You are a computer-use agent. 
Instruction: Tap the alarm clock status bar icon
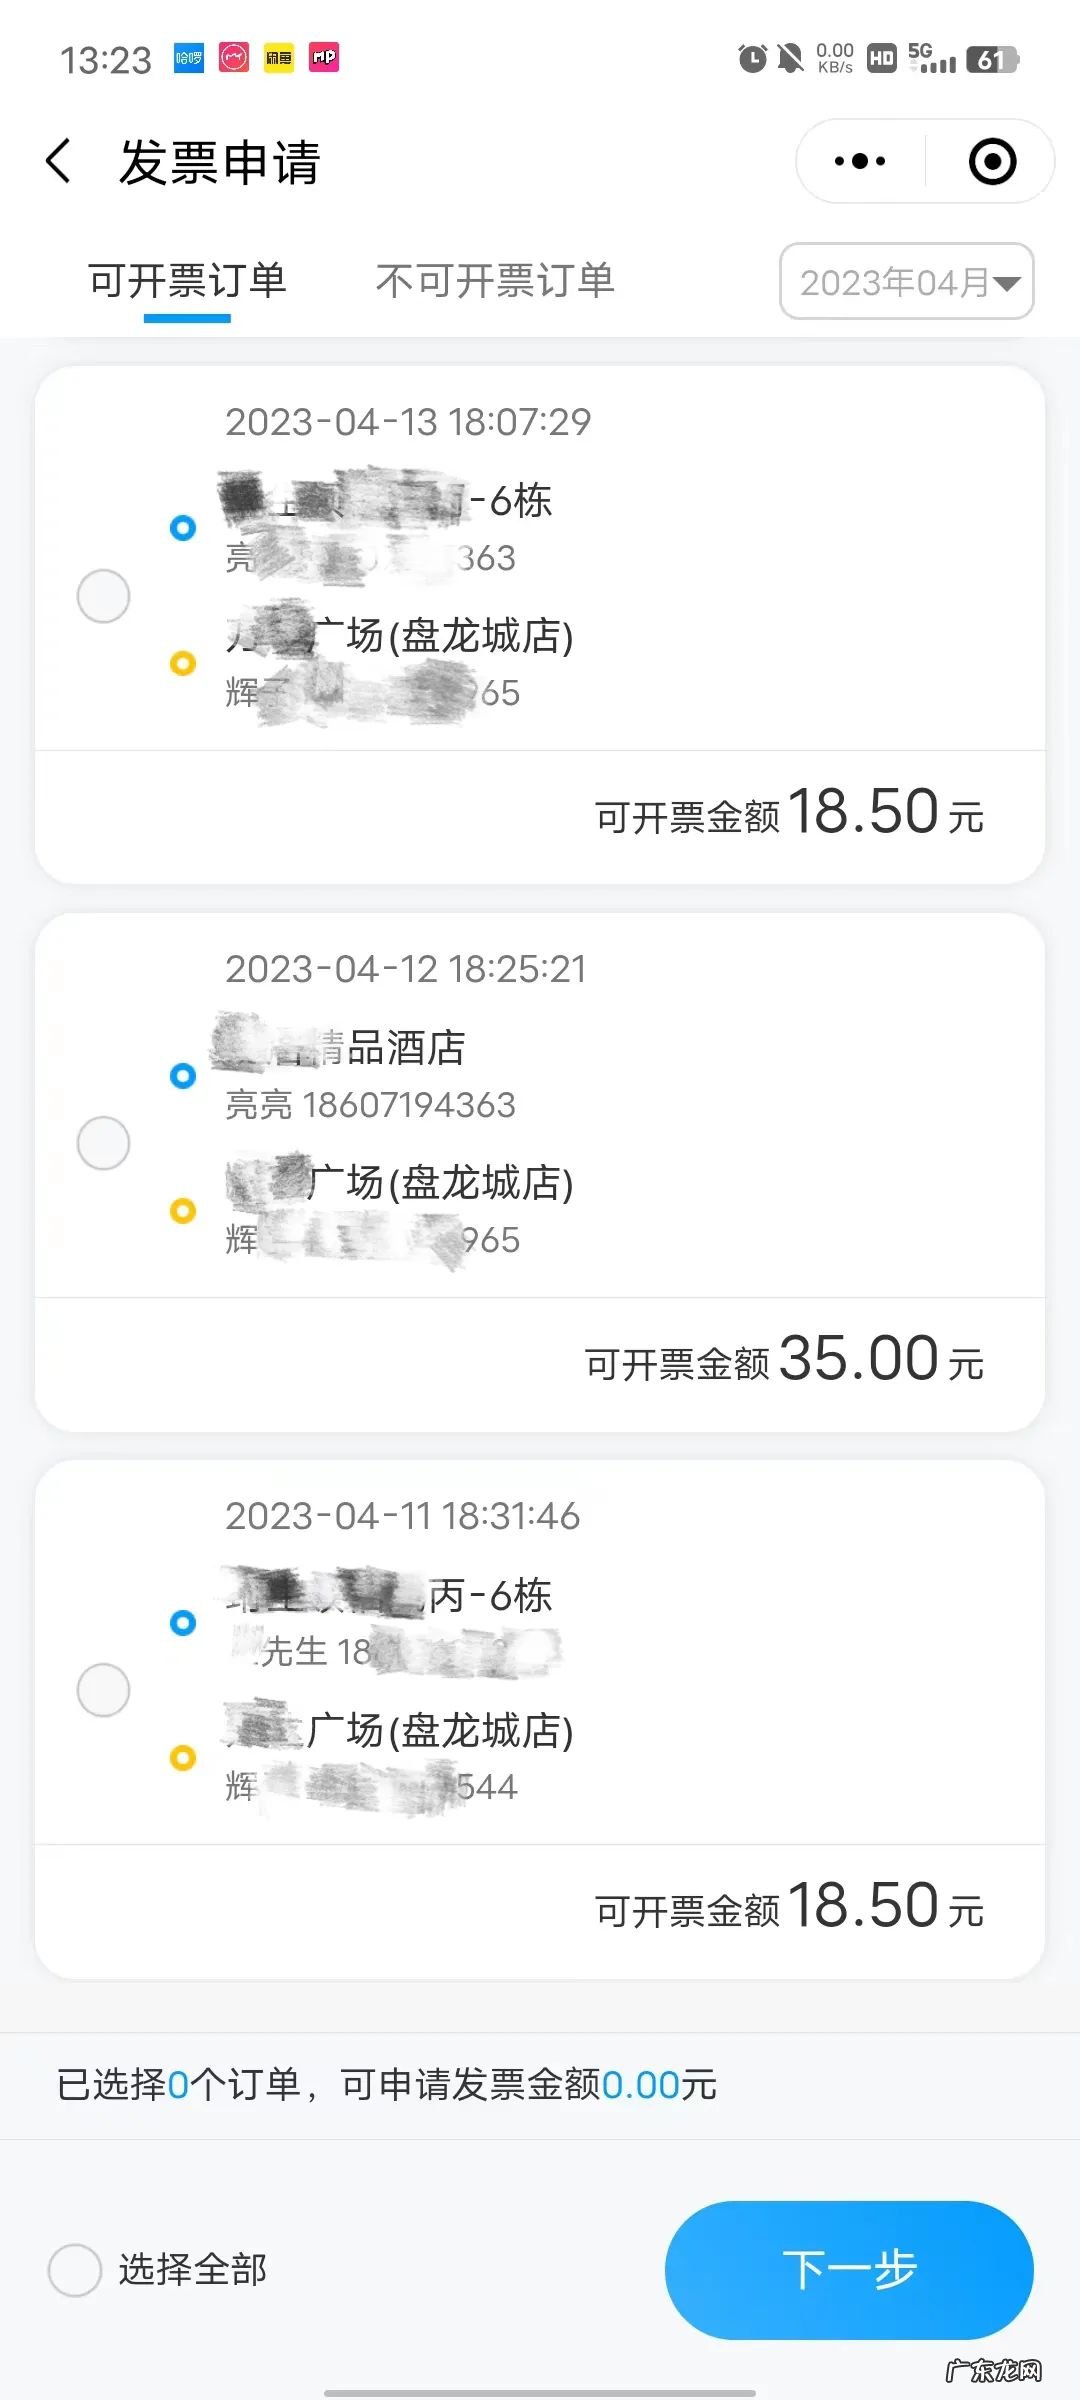pos(752,59)
